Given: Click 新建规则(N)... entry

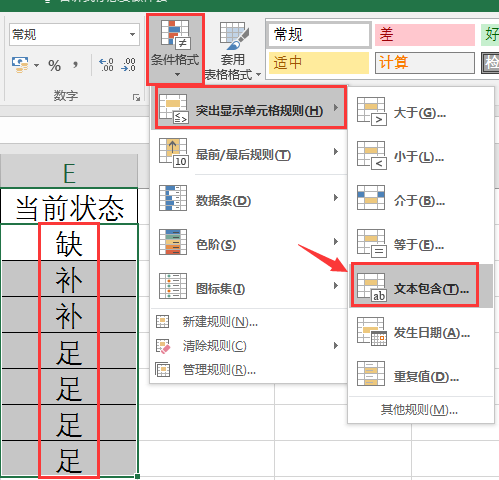Looking at the screenshot, I should pyautogui.click(x=248, y=322).
